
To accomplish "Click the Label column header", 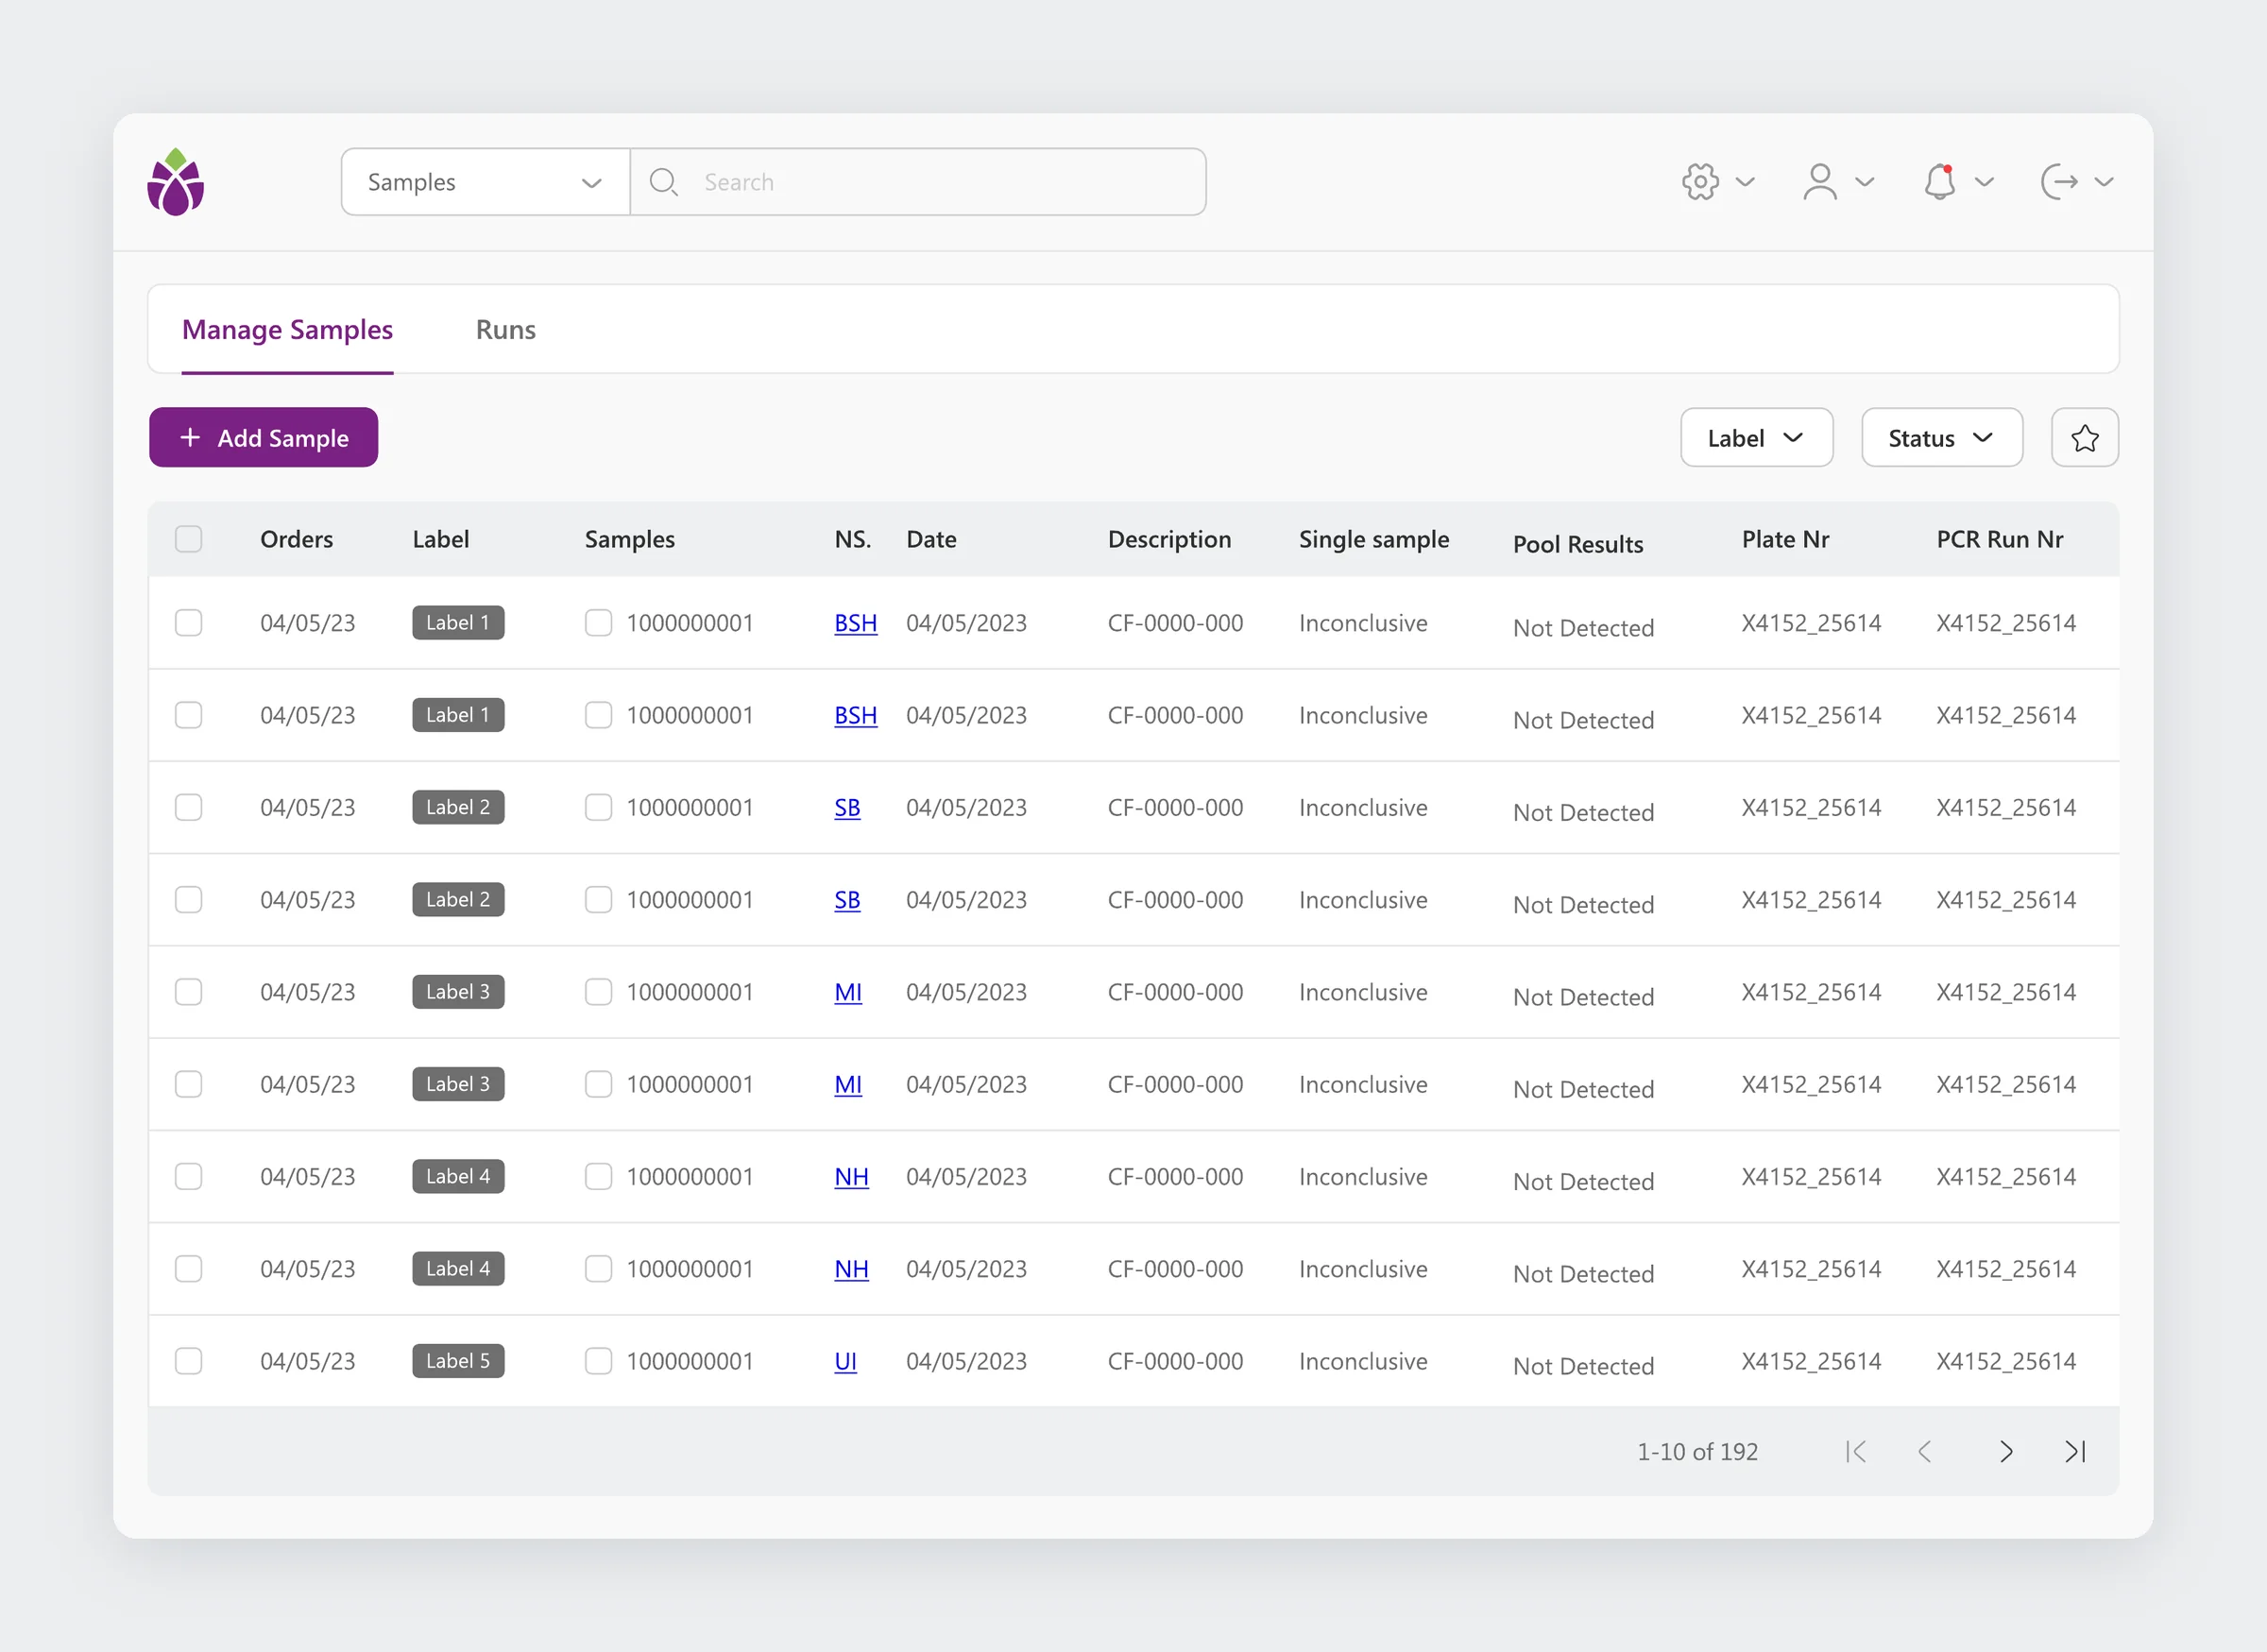I will [x=441, y=539].
